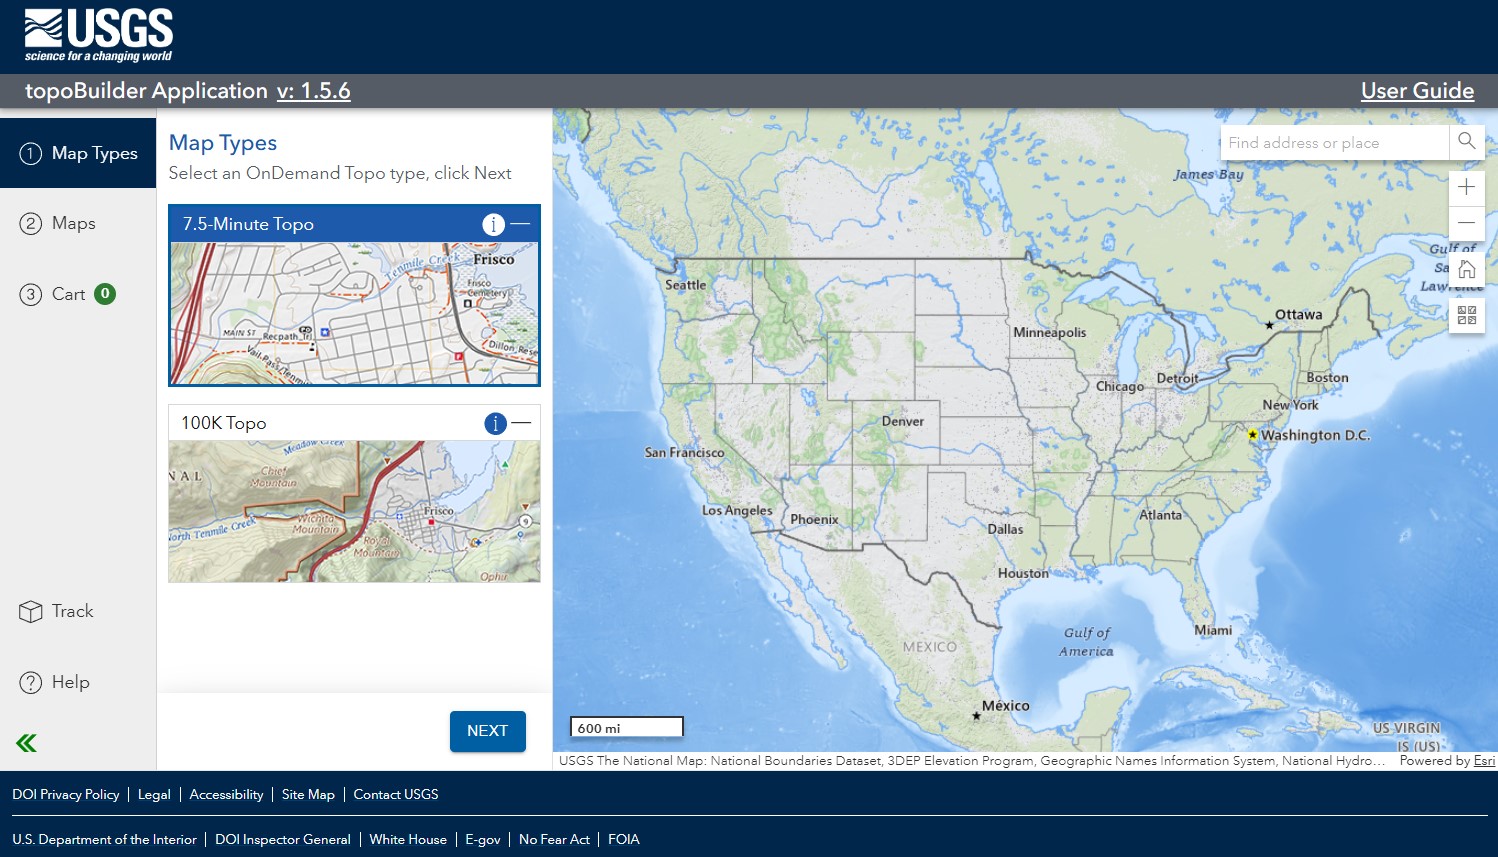Viewport: 1498px width, 857px height.
Task: Collapse the 100K Topo card dash
Action: click(521, 423)
